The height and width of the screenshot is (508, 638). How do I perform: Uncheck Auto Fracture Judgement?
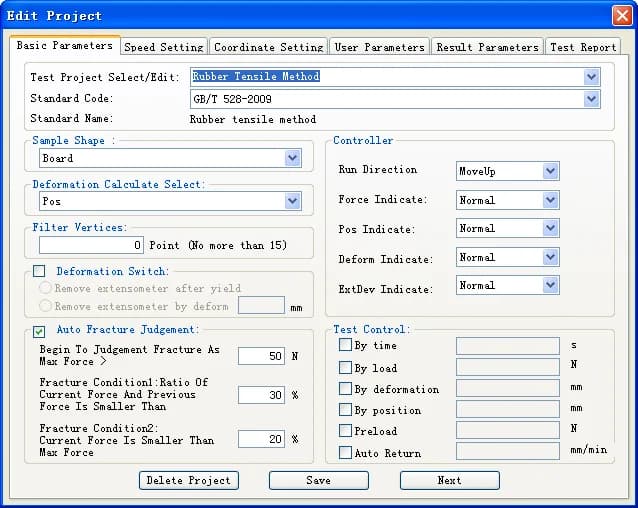click(x=39, y=331)
